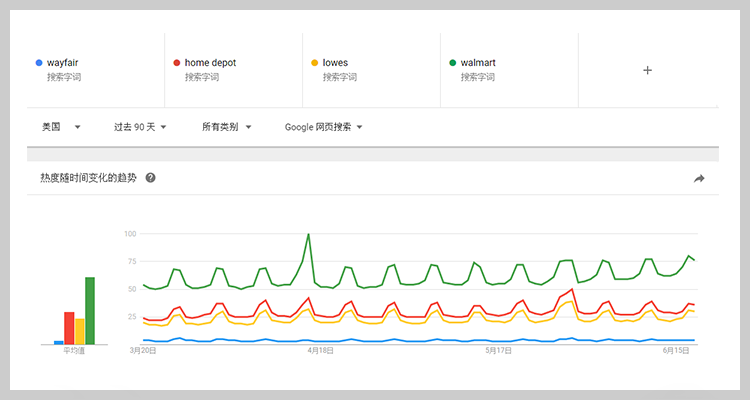Open the Google 网页搜索 dropdown
Viewport: 750px width, 400px height.
[x=322, y=127]
